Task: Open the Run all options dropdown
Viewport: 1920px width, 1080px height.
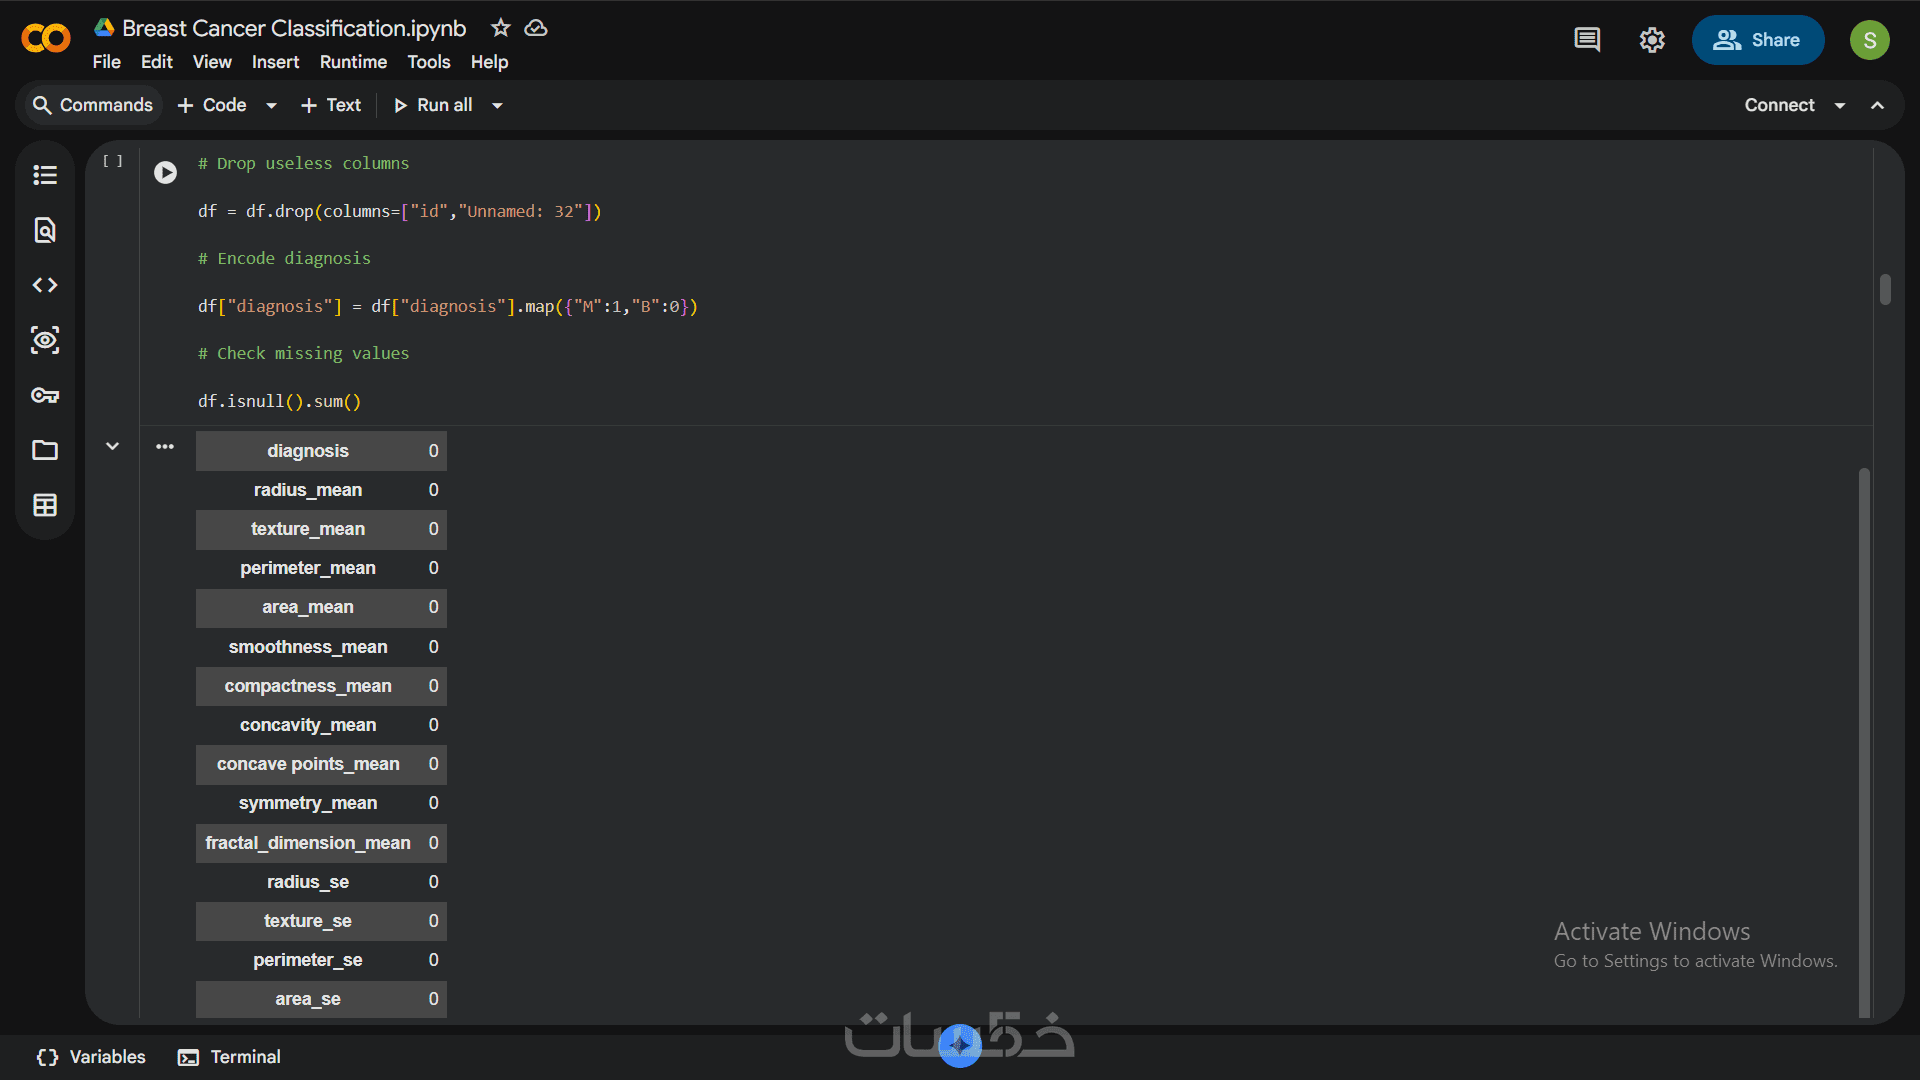Action: [x=497, y=105]
